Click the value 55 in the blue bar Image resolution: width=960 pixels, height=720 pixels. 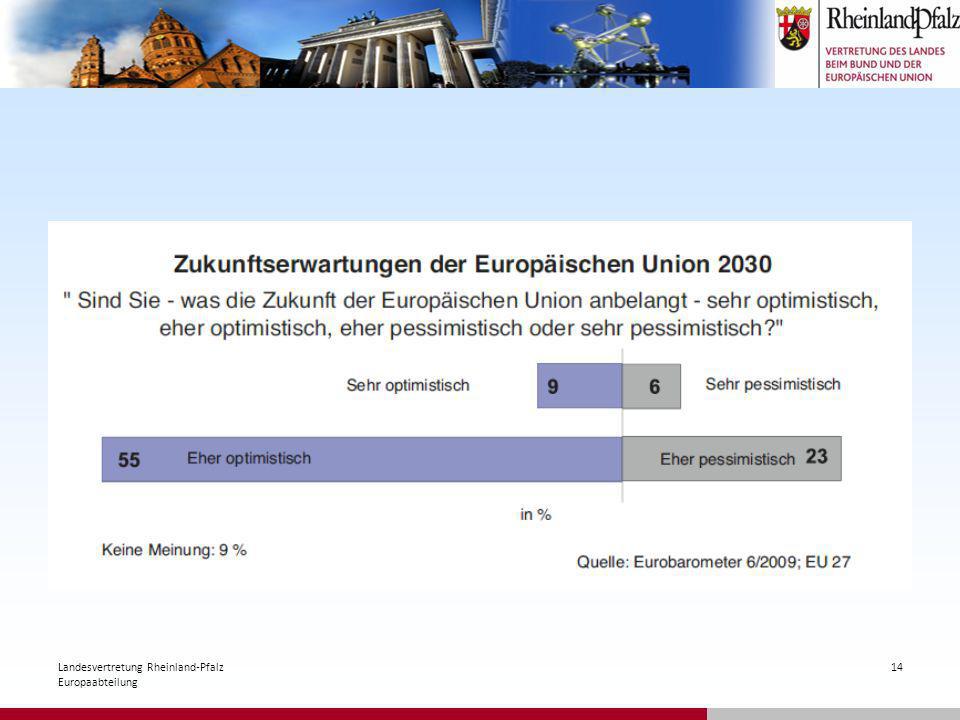coord(129,460)
